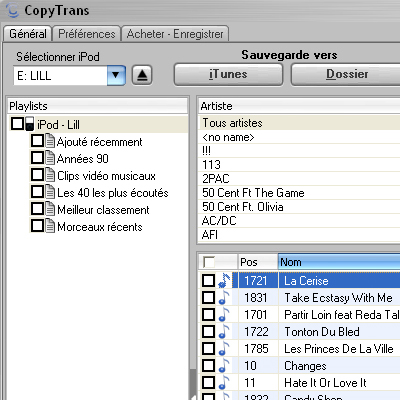
Task: Select track Tonton Du Bled
Action: 322,332
